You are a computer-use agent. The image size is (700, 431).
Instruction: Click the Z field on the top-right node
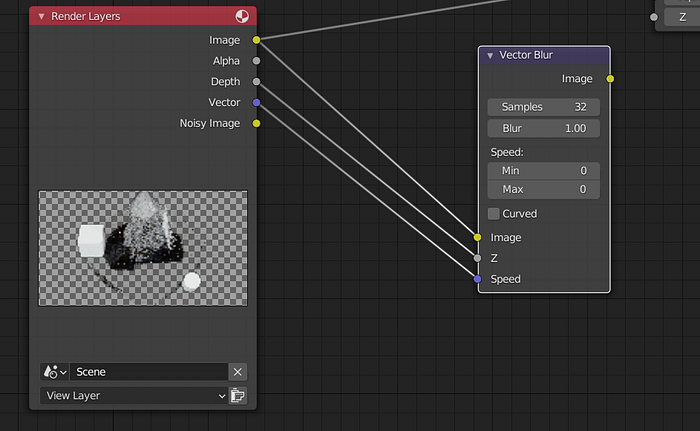(682, 17)
